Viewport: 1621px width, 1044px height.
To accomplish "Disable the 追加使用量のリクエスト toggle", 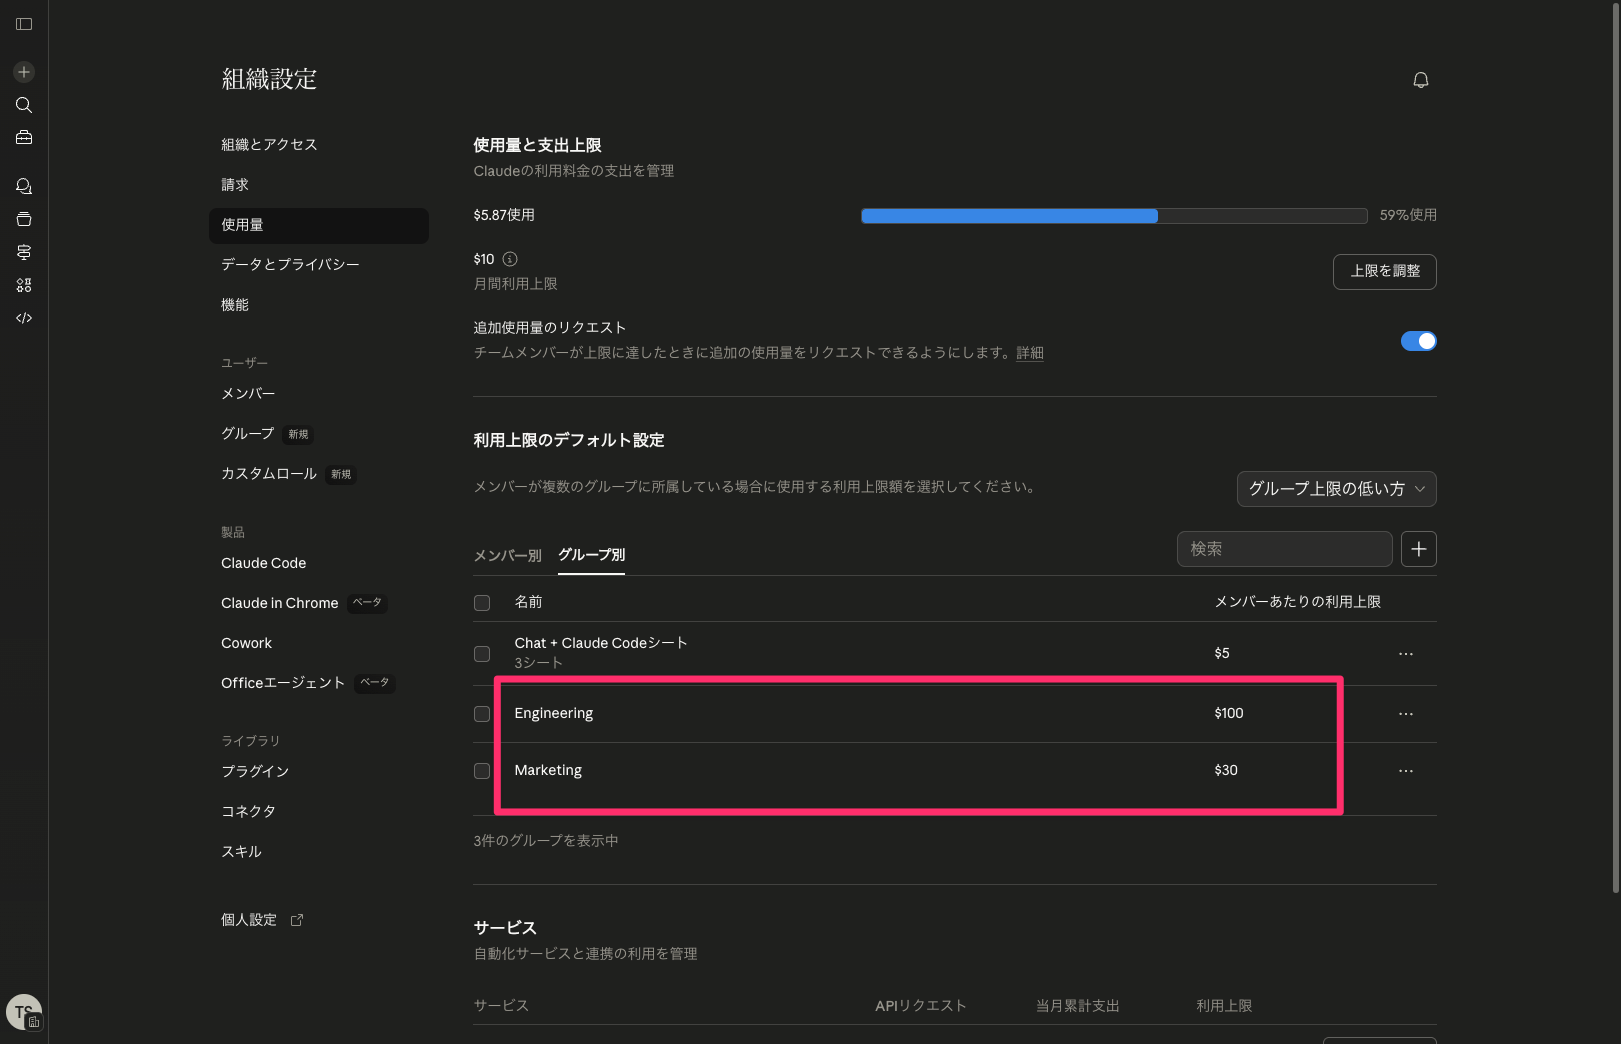I will (1419, 340).
